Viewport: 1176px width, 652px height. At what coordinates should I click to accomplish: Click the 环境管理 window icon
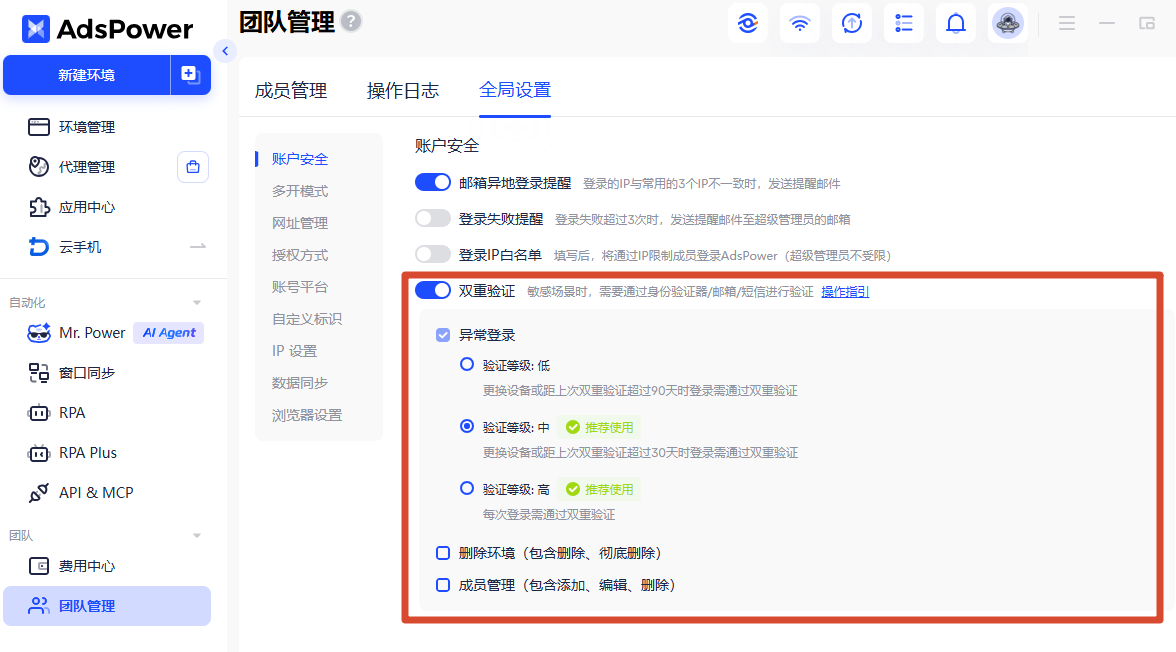coord(38,127)
